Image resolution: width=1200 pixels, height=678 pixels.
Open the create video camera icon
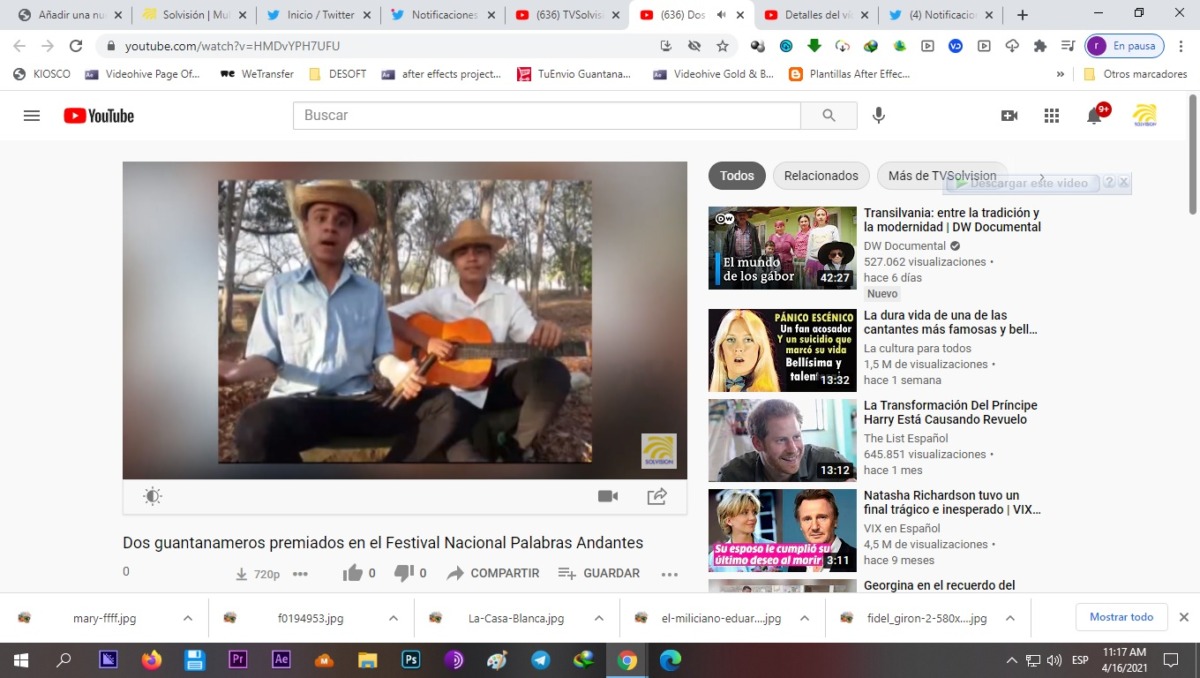(x=1009, y=115)
